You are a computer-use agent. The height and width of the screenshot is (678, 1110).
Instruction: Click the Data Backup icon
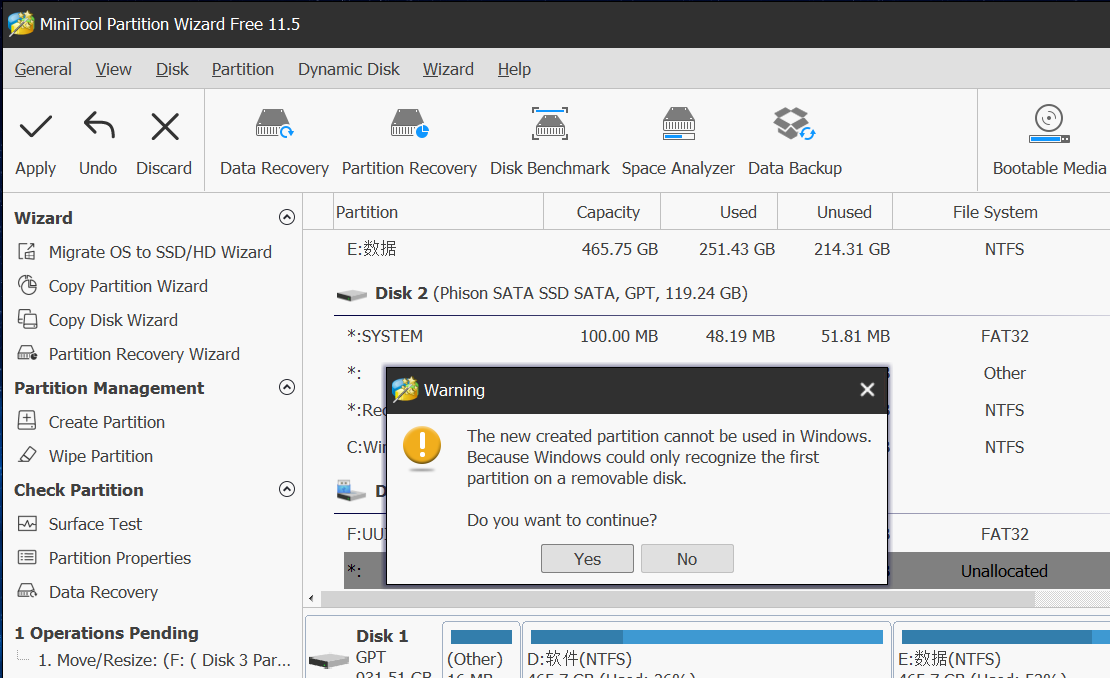tap(795, 125)
